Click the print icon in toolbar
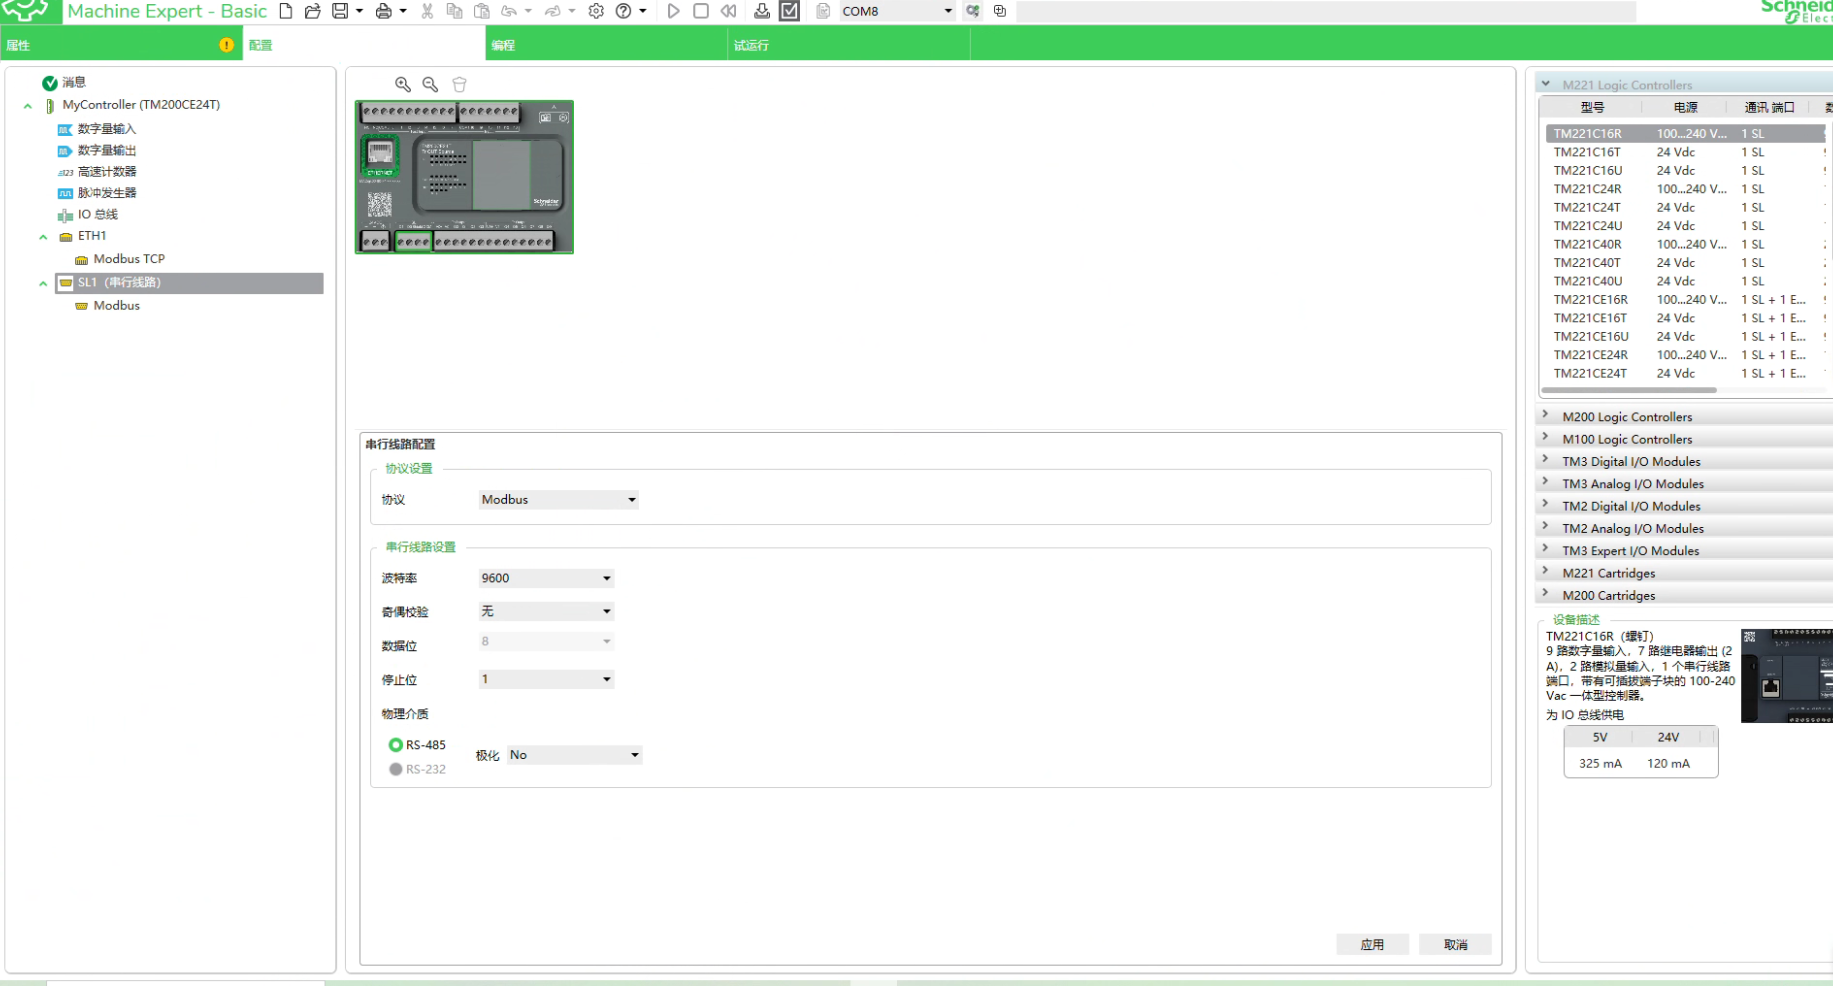The height and width of the screenshot is (986, 1833). [383, 11]
